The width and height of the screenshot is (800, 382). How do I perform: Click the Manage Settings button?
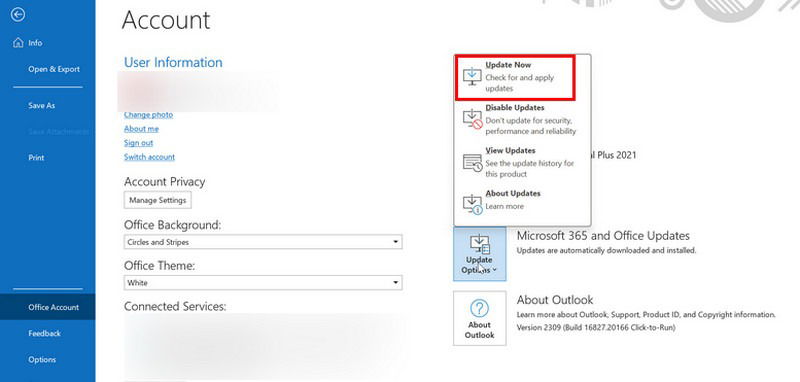(x=158, y=200)
